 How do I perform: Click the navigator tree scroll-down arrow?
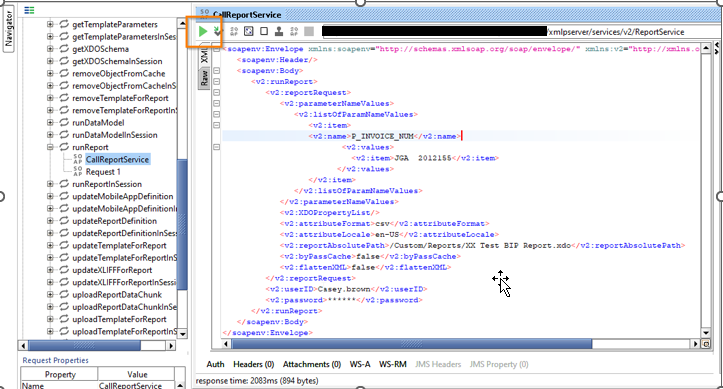pos(182,334)
